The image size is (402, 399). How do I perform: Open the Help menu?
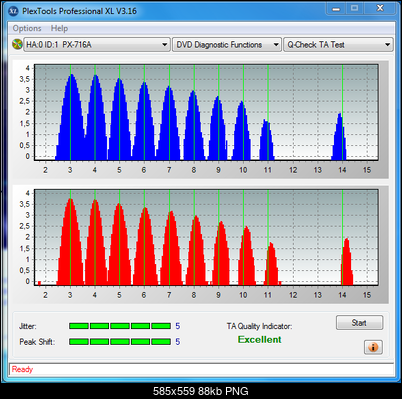(59, 28)
